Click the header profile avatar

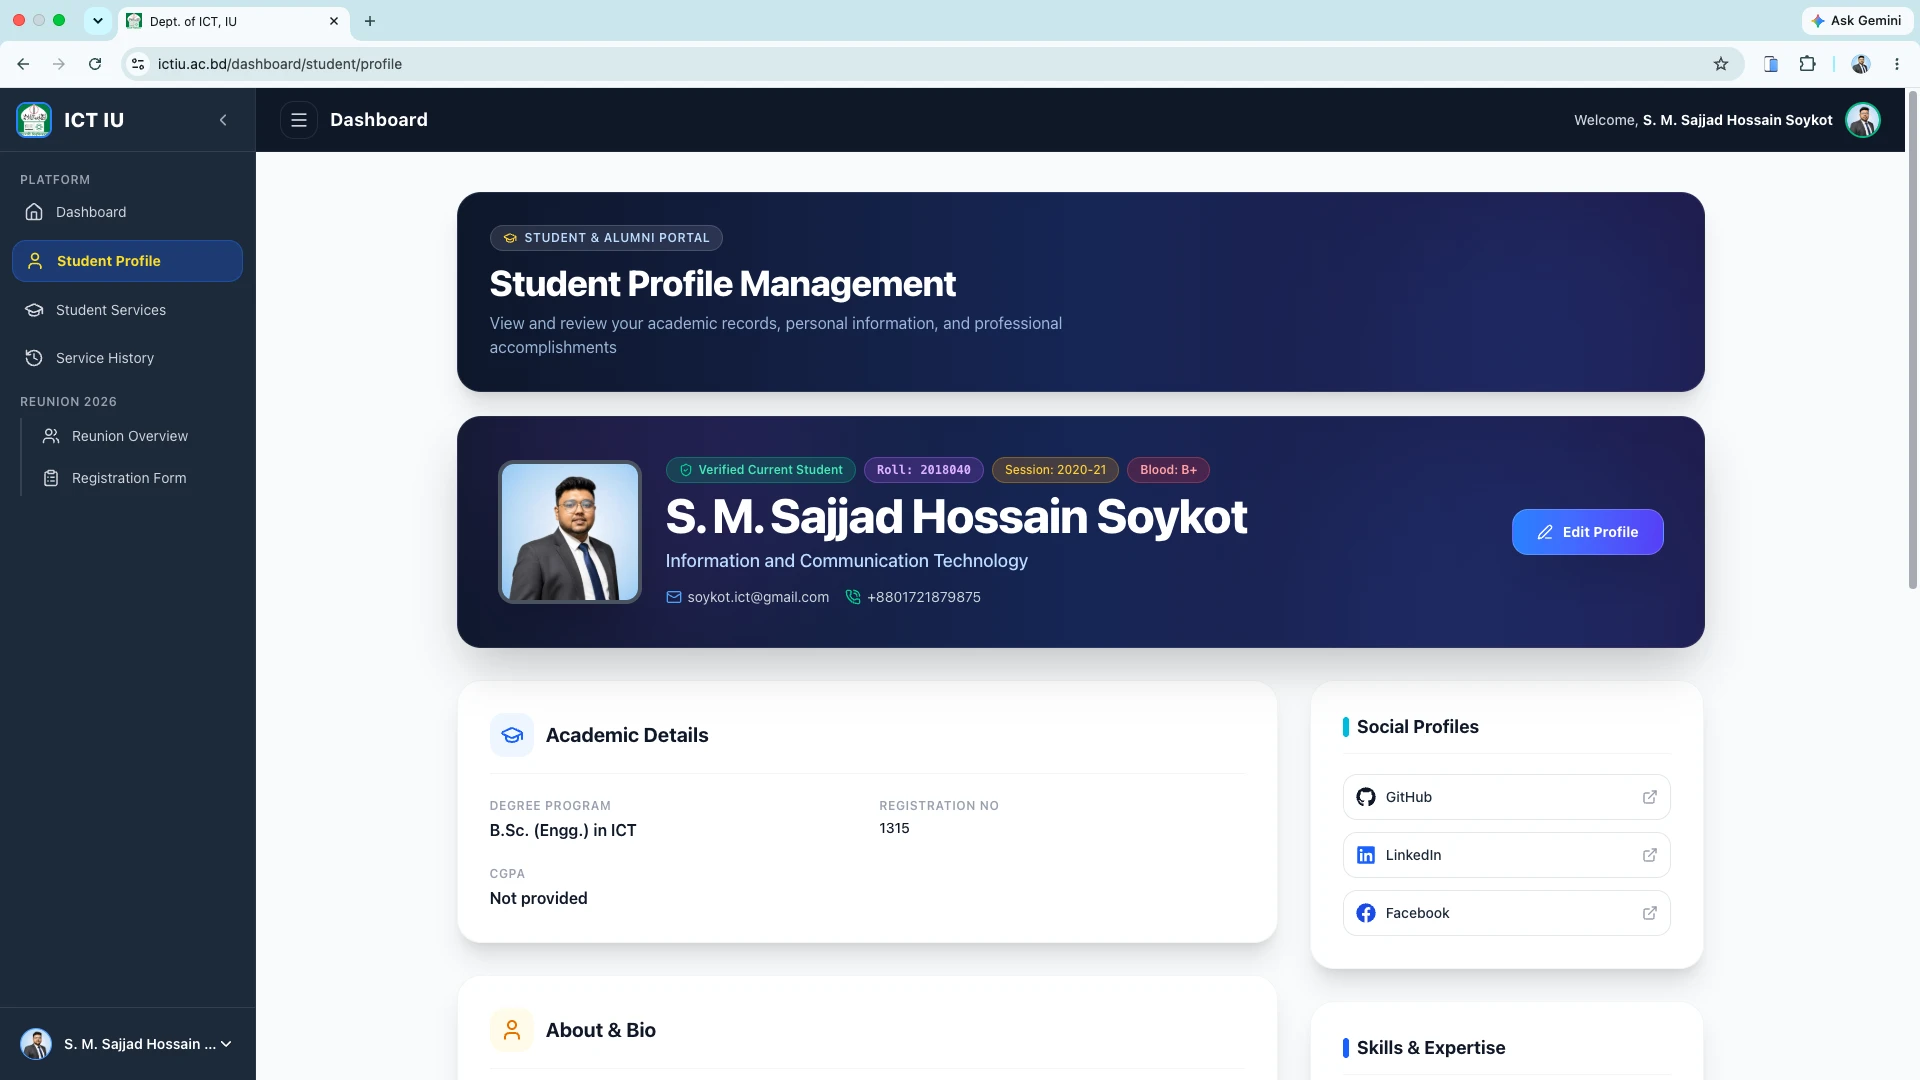coord(1862,120)
